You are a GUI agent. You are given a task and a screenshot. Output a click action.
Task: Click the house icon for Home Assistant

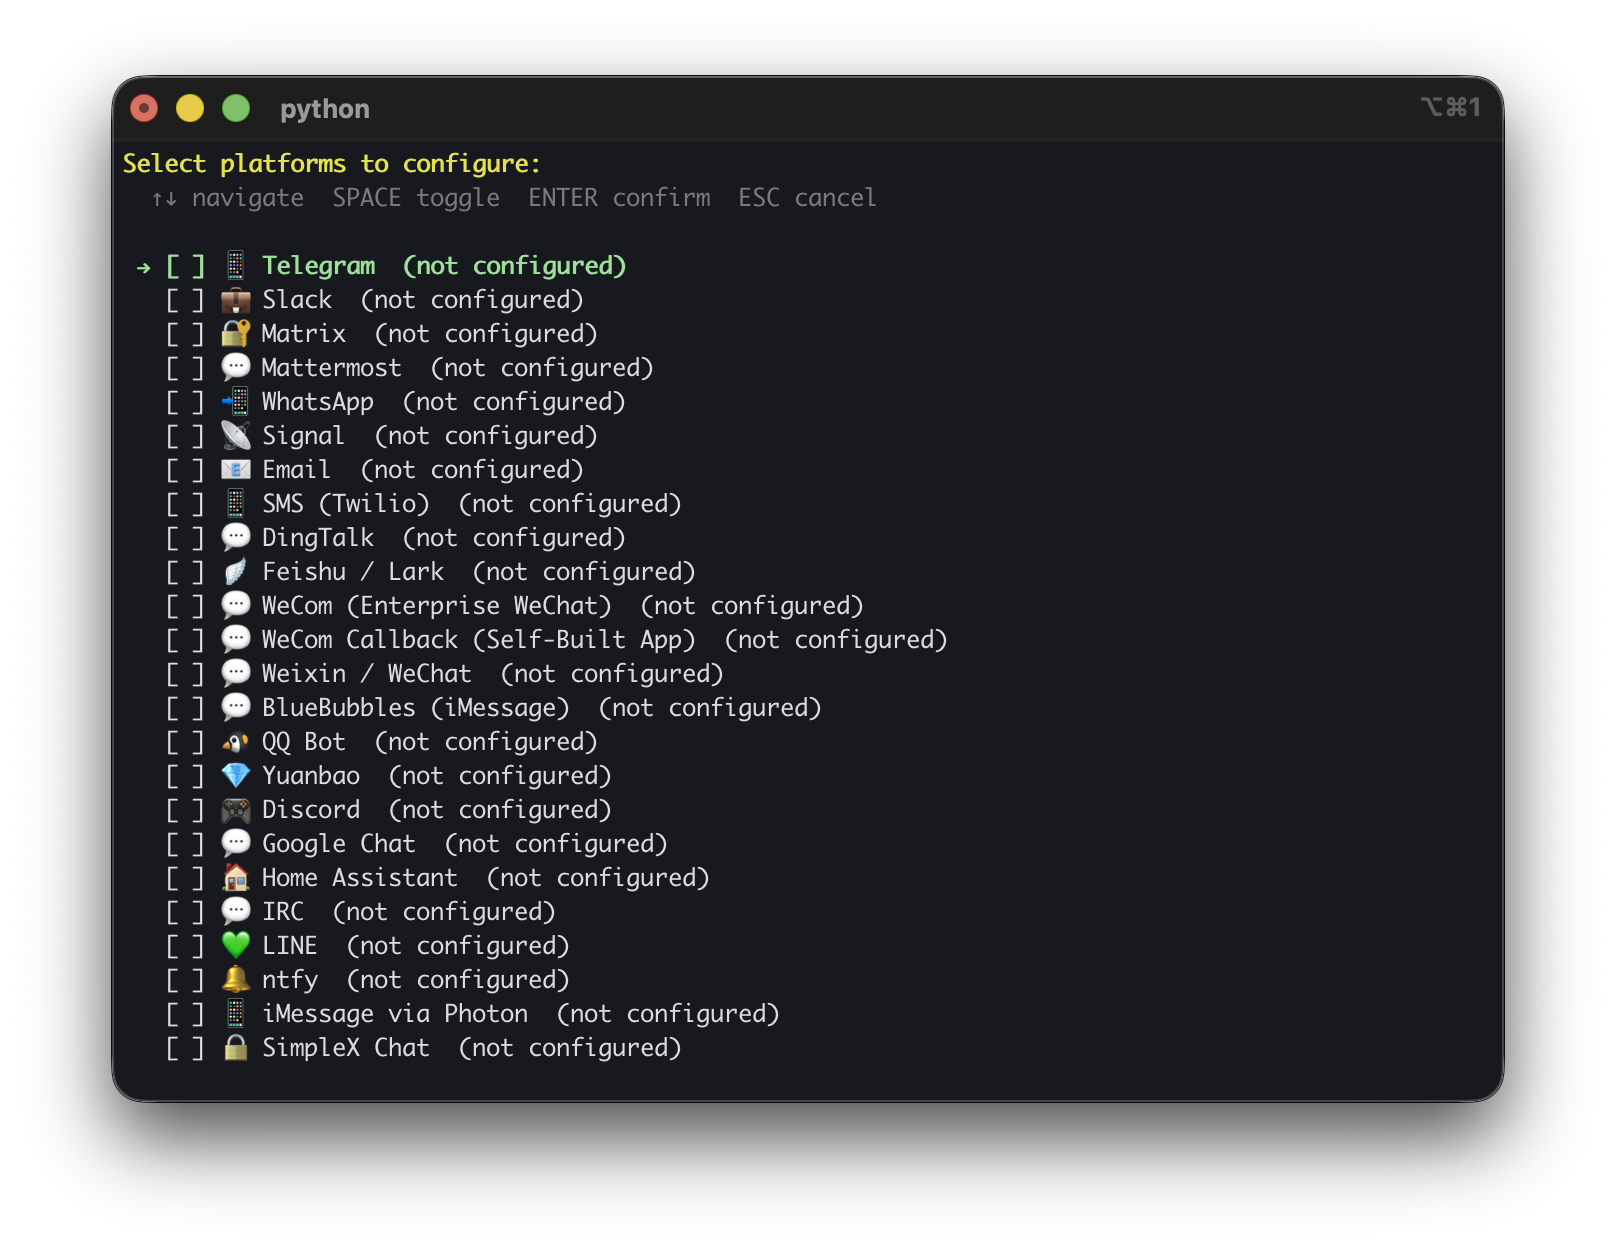(235, 878)
